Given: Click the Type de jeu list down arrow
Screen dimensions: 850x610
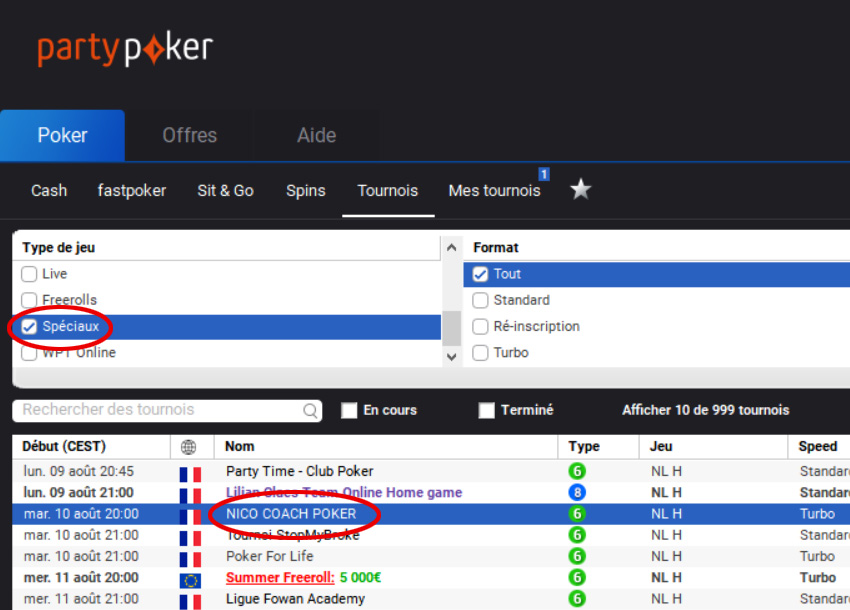Looking at the screenshot, I should [451, 357].
